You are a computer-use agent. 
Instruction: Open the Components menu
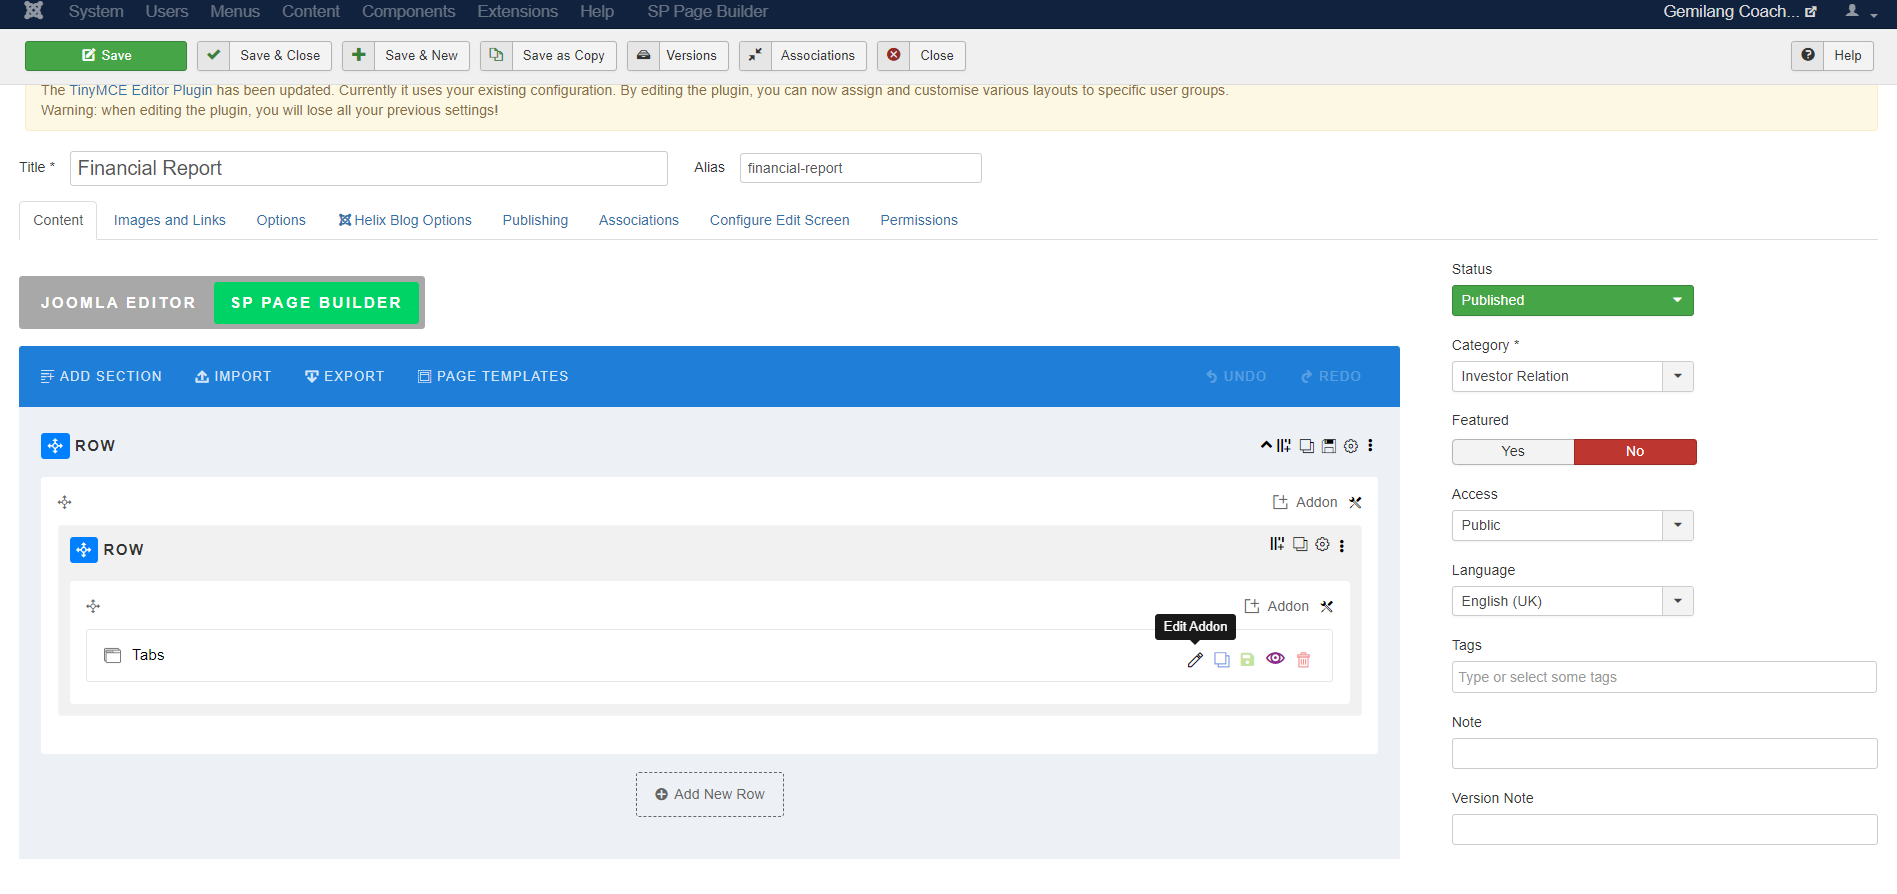pyautogui.click(x=408, y=11)
